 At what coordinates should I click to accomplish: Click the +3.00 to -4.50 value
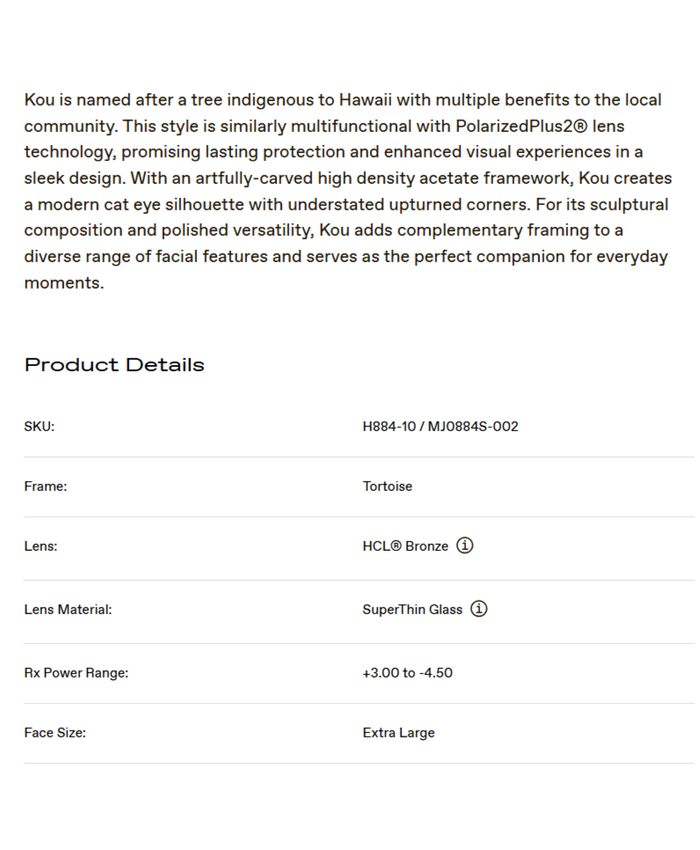click(x=407, y=674)
